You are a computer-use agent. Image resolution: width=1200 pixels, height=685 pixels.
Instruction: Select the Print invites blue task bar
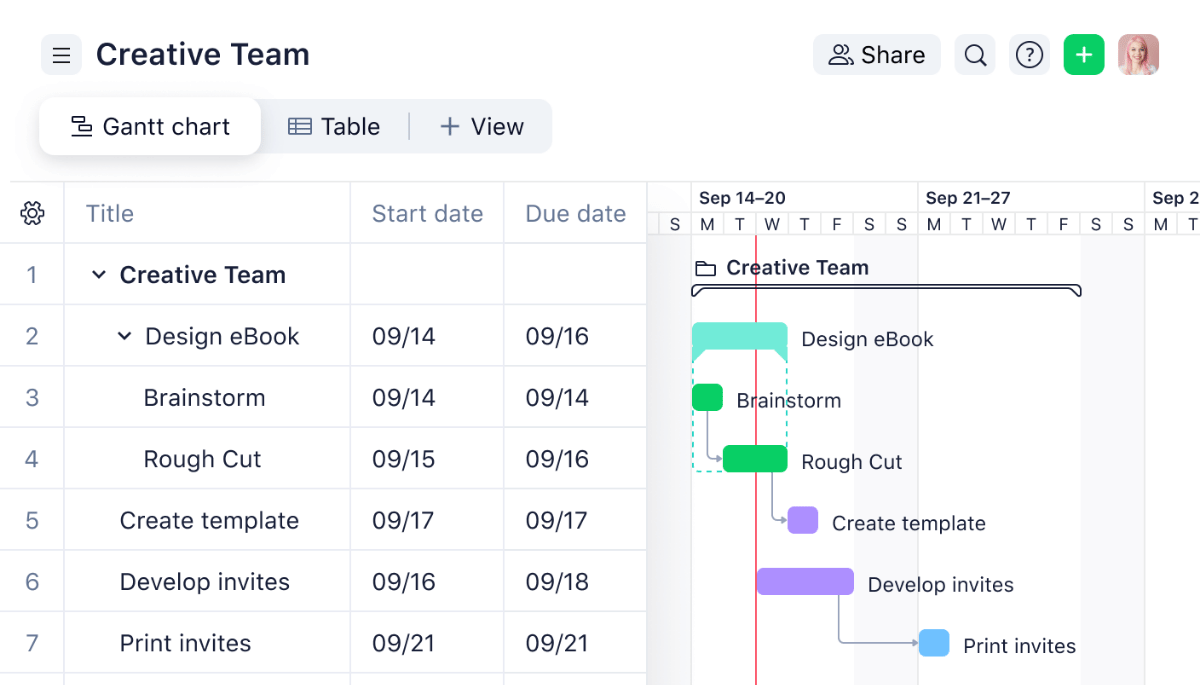coord(934,643)
